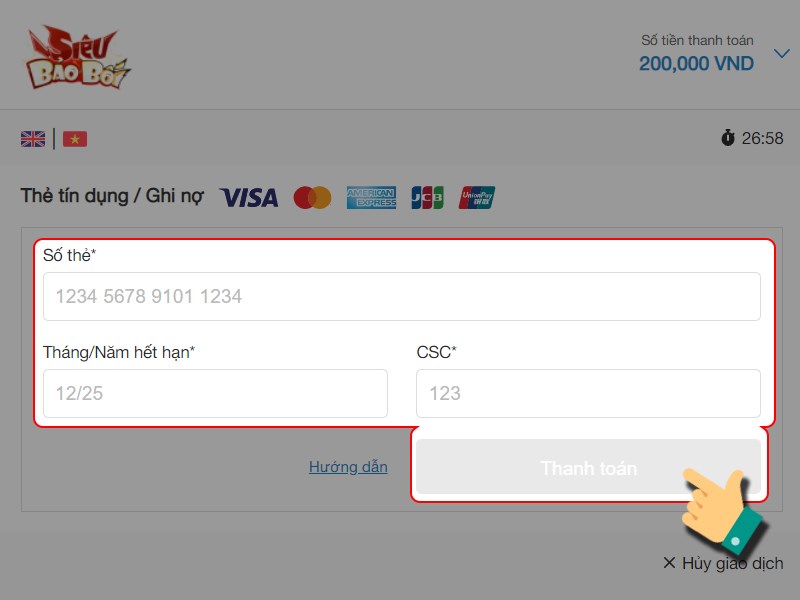Open the Hướng dẫn guide link
Screen dimensions: 800x600
[348, 467]
